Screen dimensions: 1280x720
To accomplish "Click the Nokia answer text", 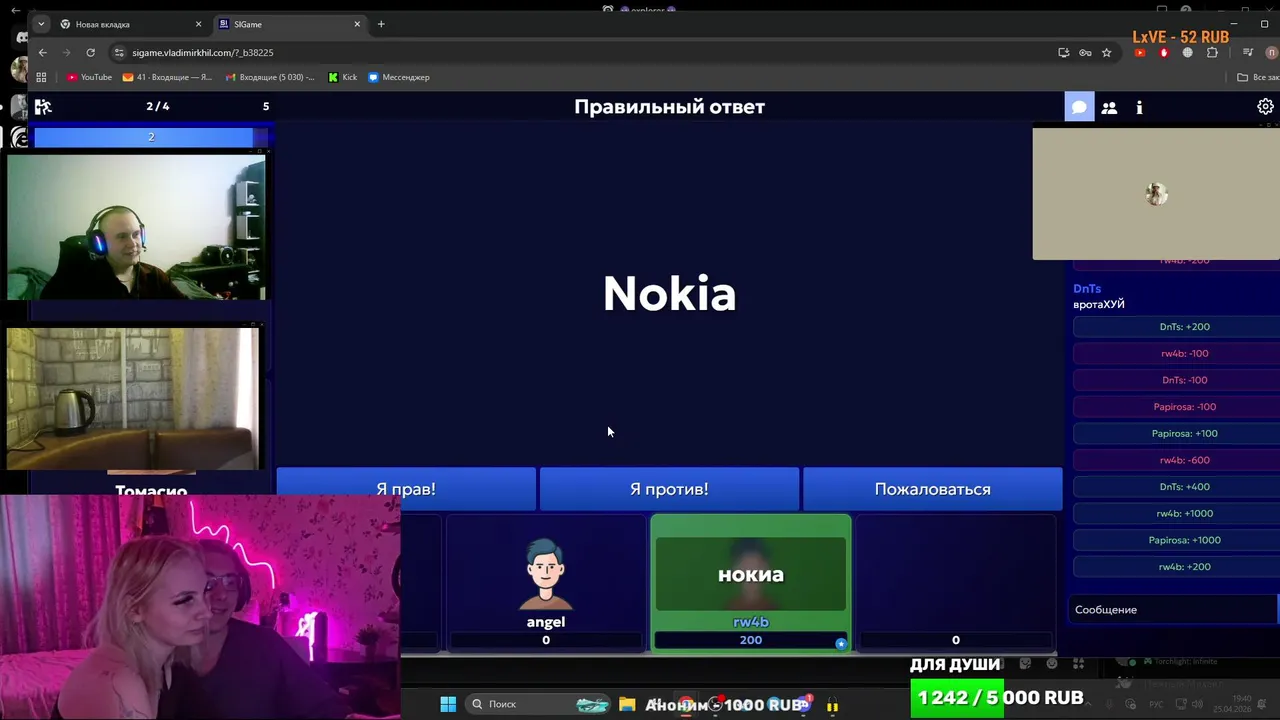I will (669, 294).
